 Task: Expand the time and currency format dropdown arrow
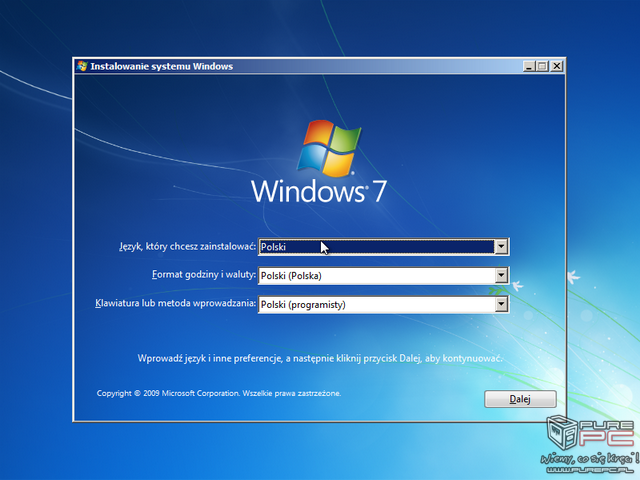[x=501, y=276]
